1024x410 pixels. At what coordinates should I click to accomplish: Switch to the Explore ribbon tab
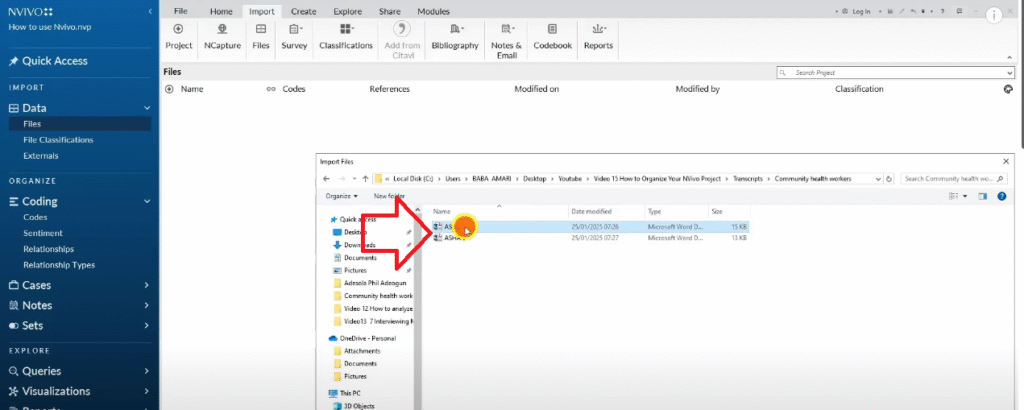coord(347,12)
